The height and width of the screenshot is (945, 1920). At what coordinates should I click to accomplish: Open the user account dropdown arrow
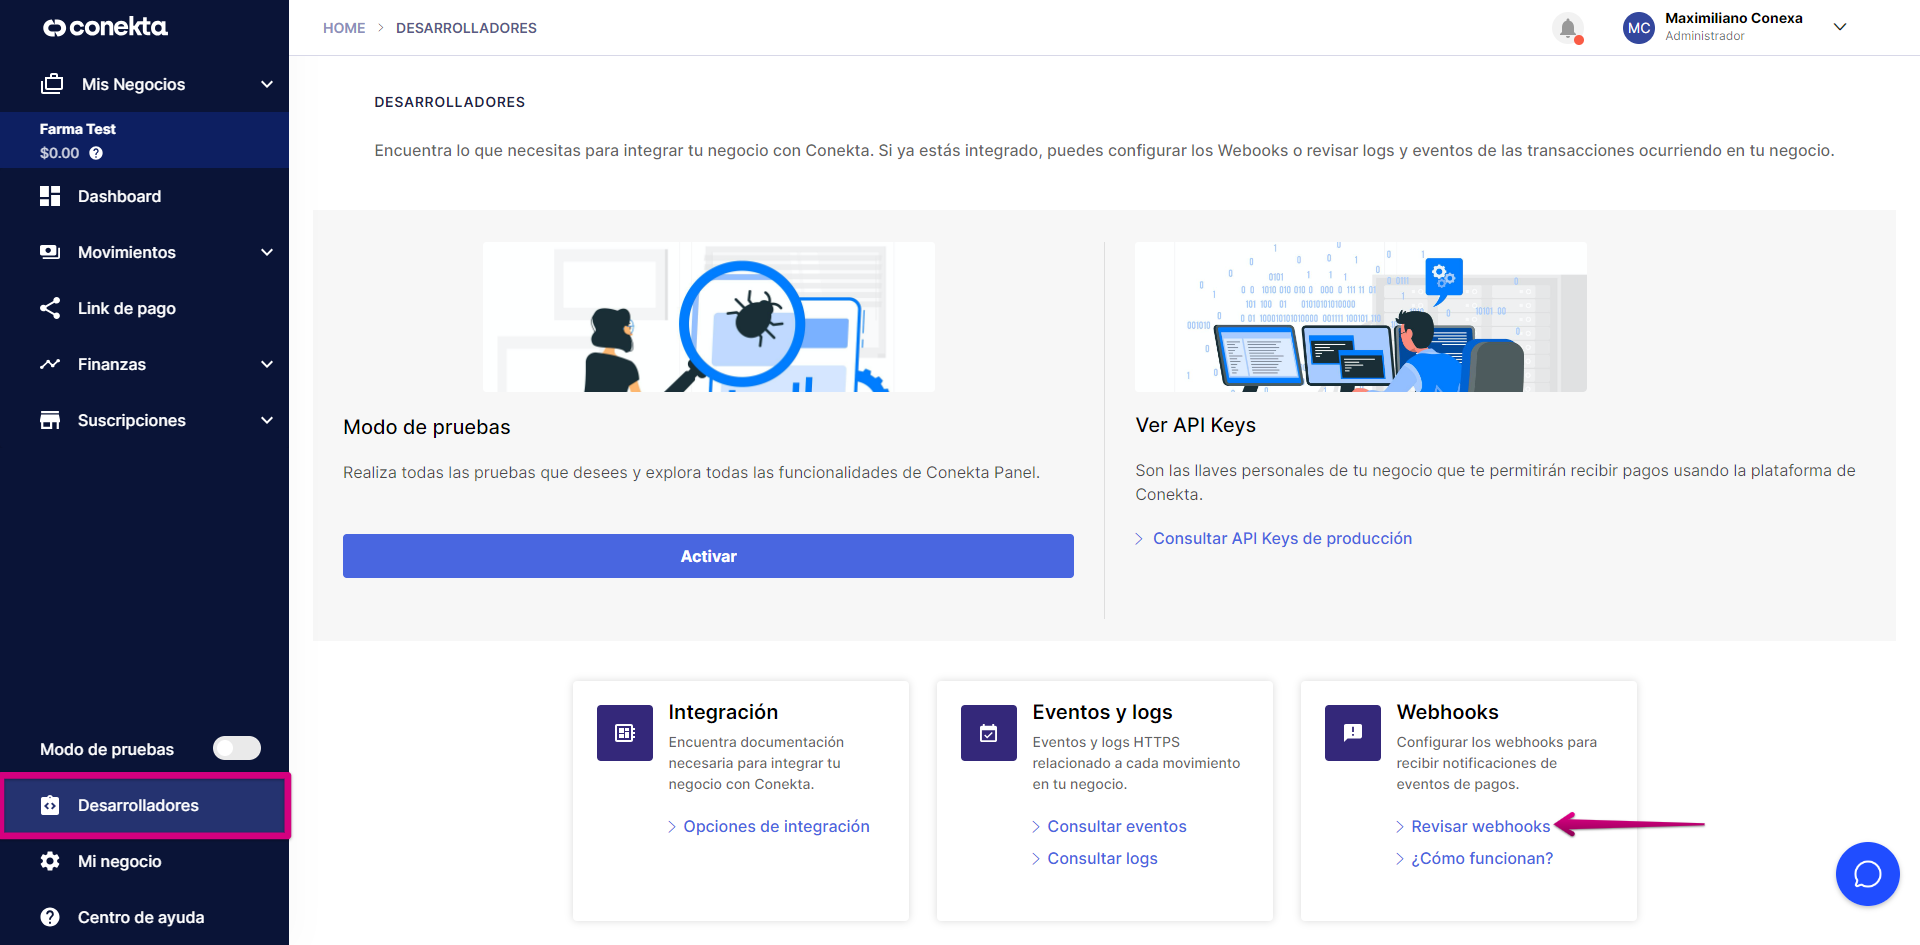(1840, 27)
